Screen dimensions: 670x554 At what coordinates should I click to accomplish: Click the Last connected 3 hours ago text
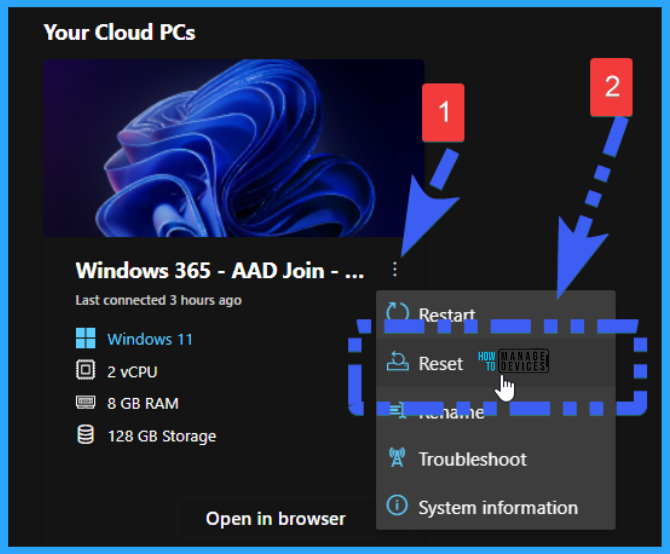pos(159,300)
